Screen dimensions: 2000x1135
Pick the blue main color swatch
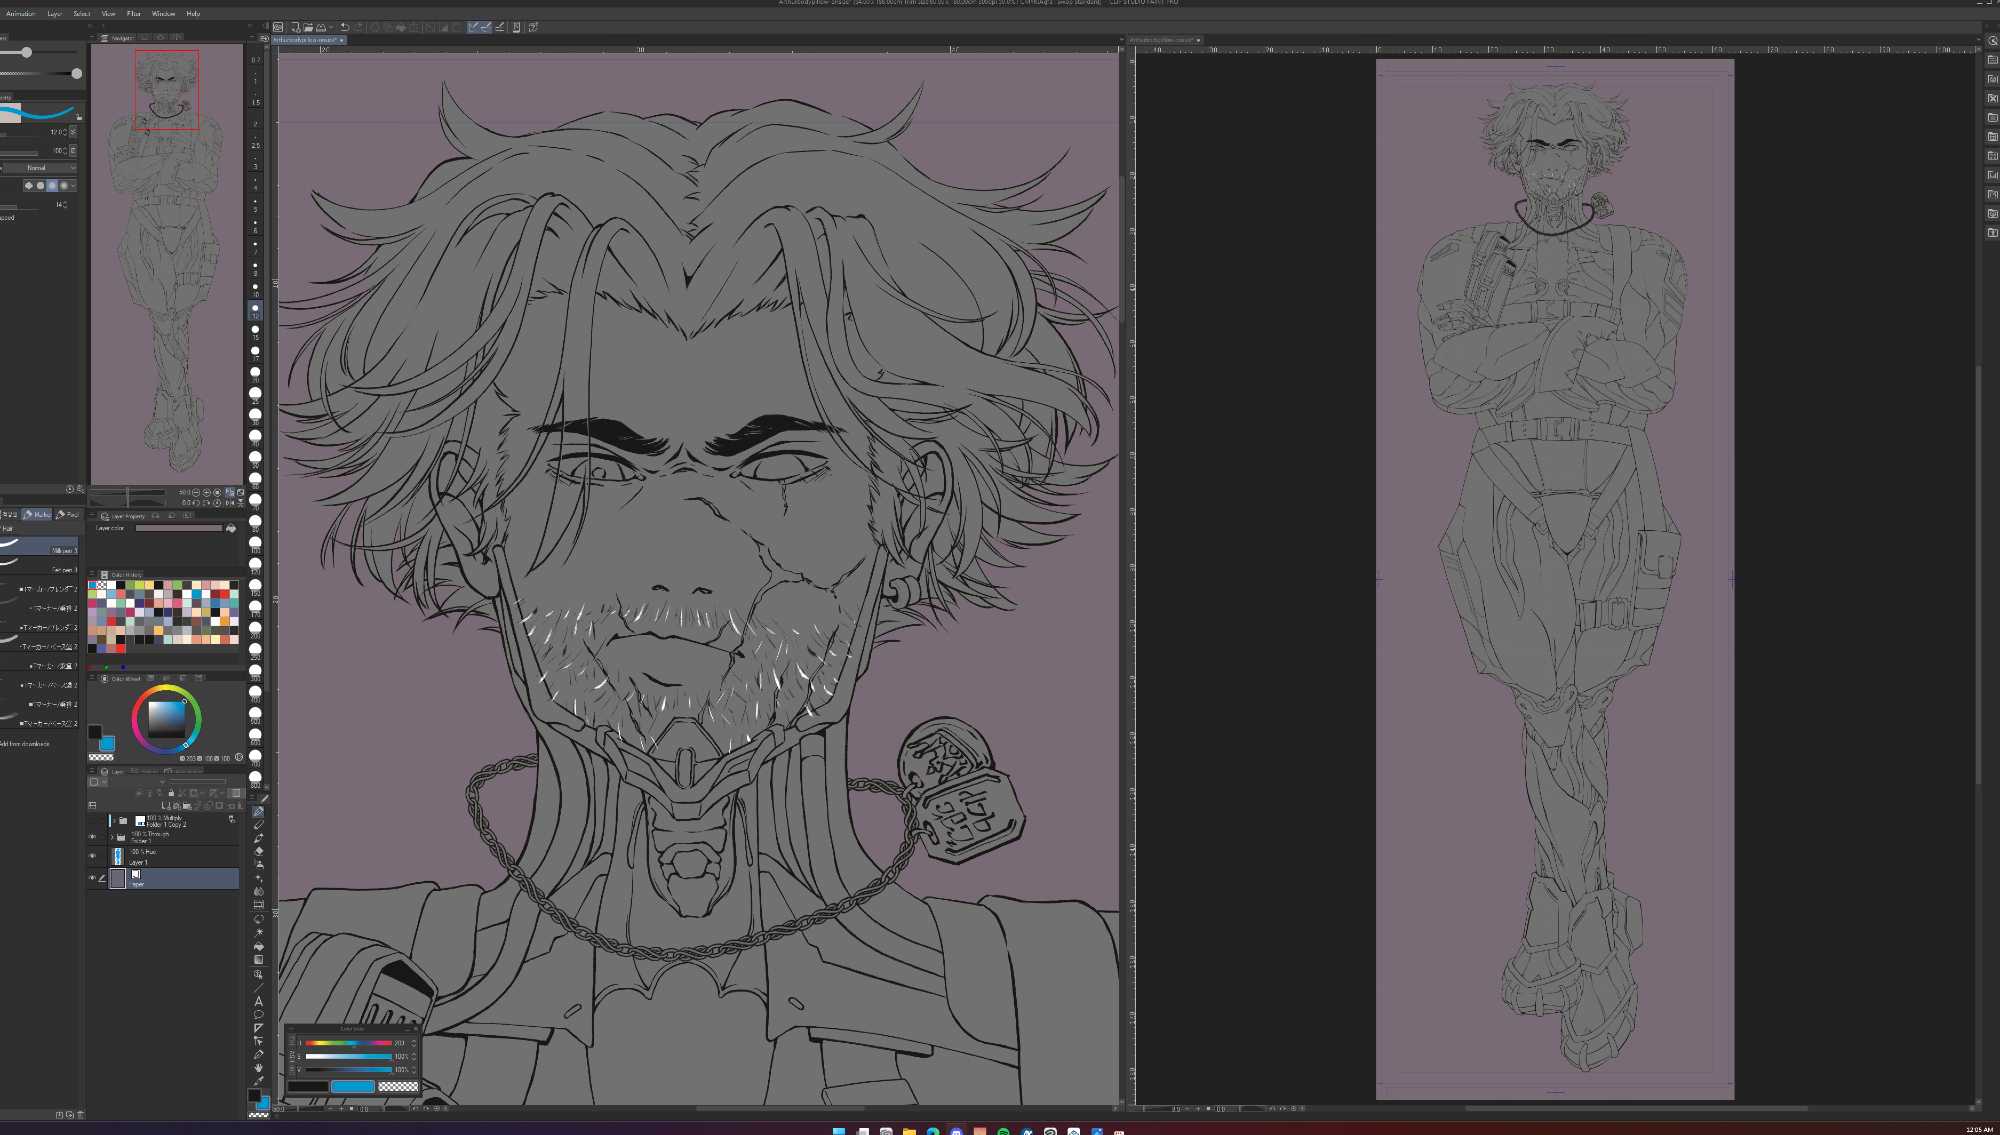point(107,743)
